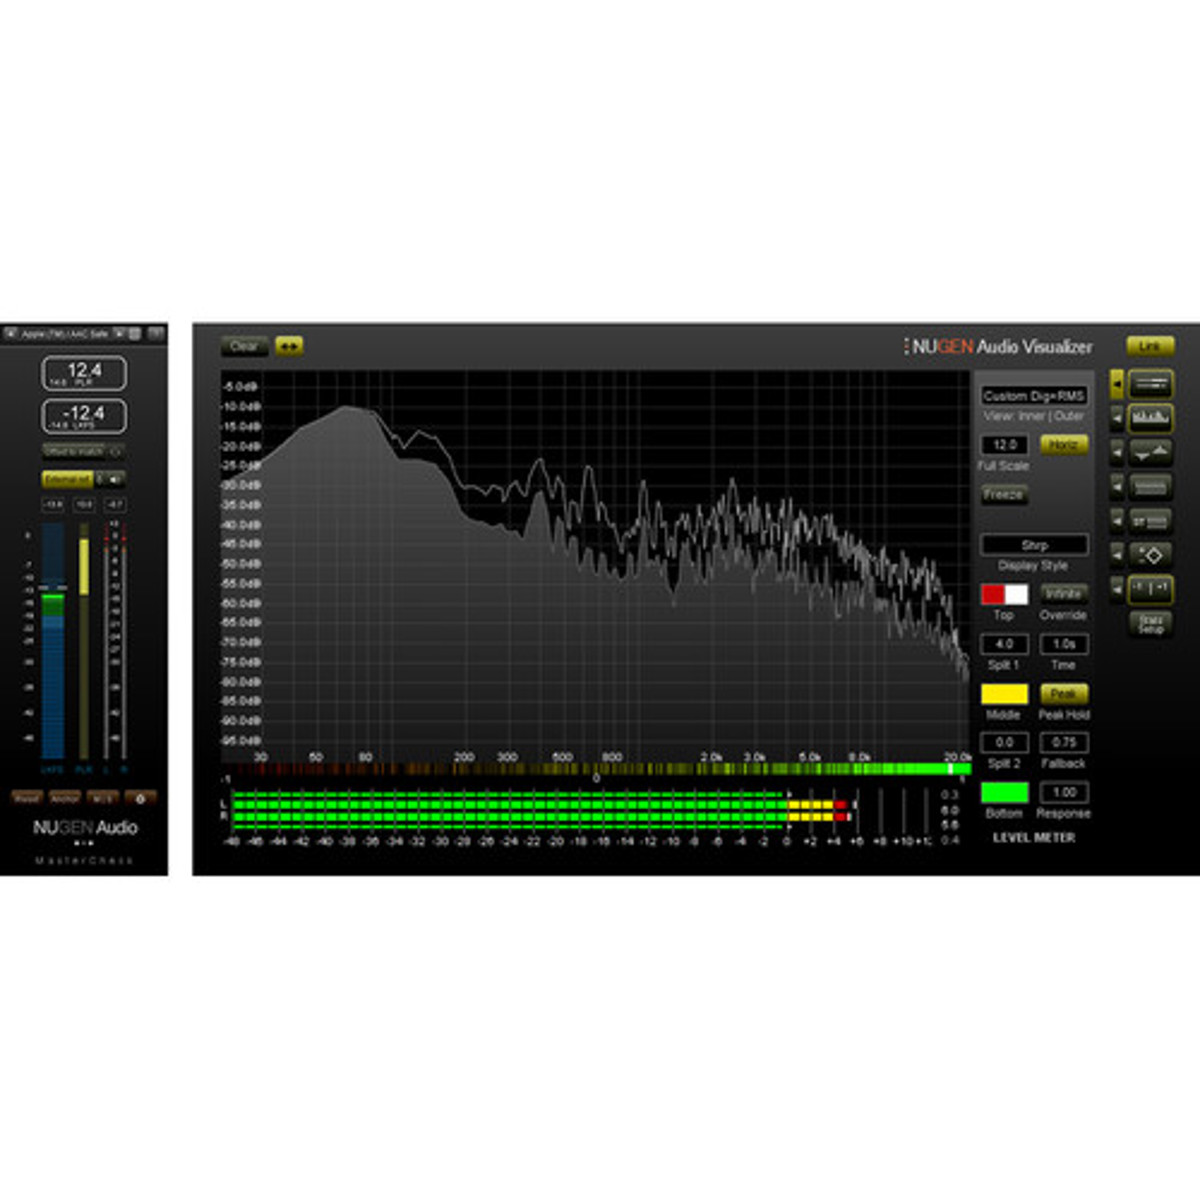The height and width of the screenshot is (1200, 1200).
Task: Click the yellow arrow beside level meter view
Action: pos(1117,384)
